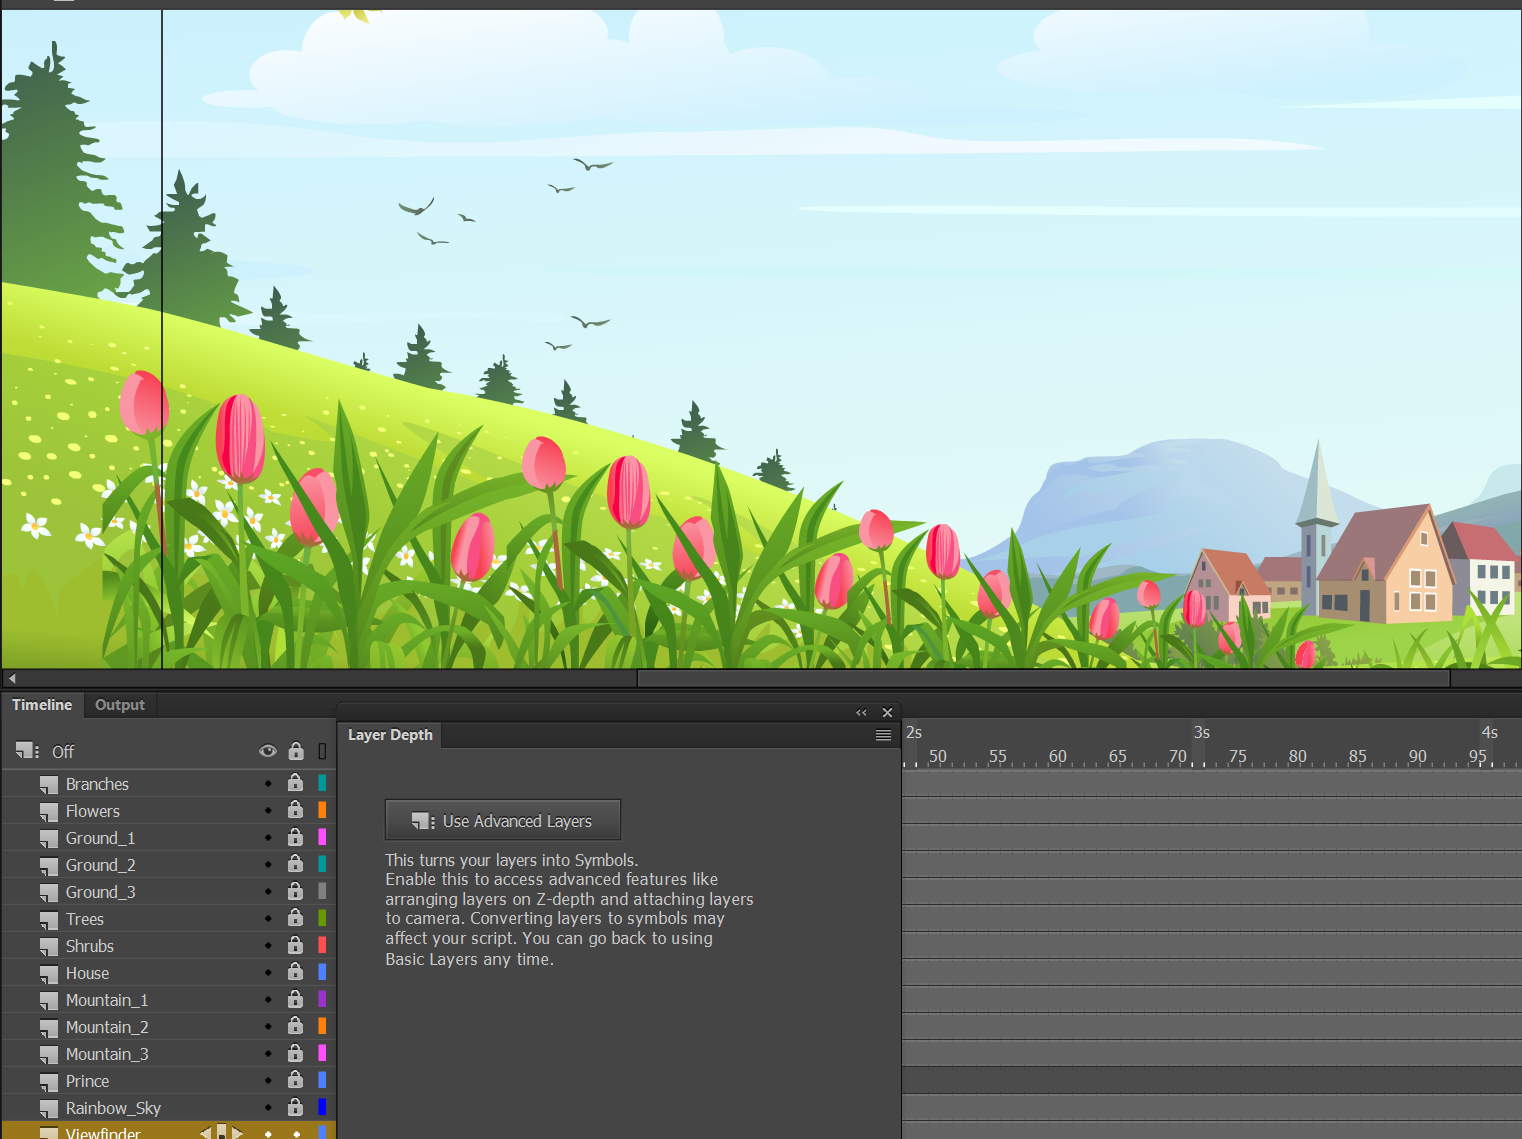Open the Layer Depth panel options menu
The image size is (1522, 1139).
(x=883, y=734)
